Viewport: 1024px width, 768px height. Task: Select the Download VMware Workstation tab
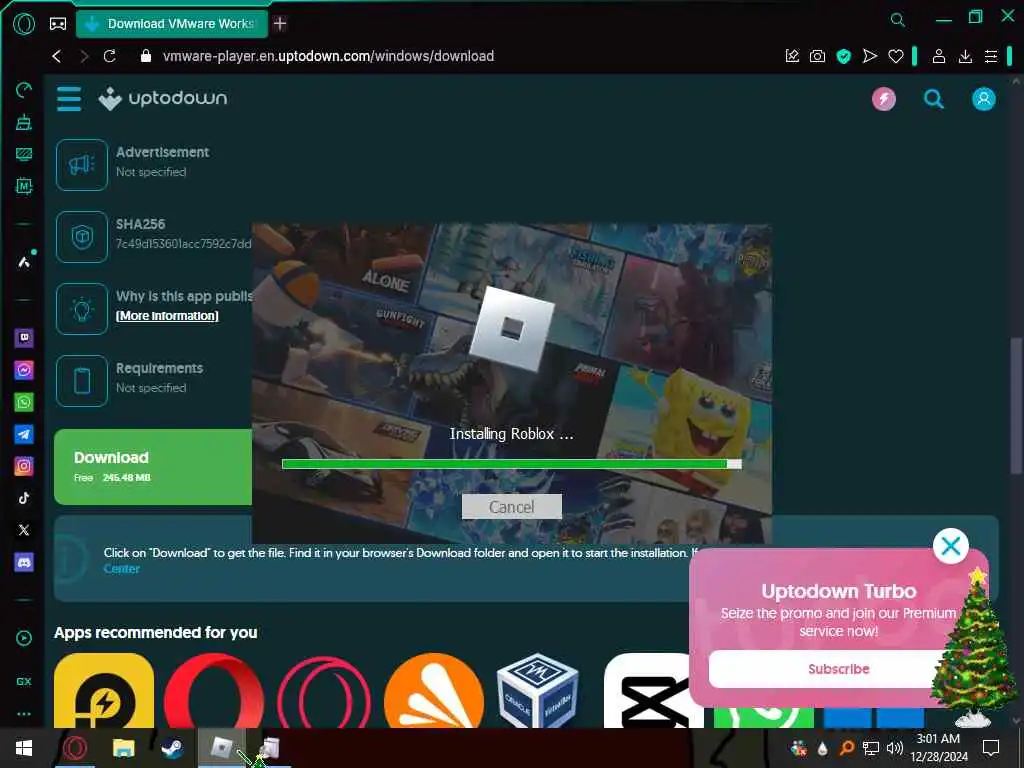pos(172,24)
